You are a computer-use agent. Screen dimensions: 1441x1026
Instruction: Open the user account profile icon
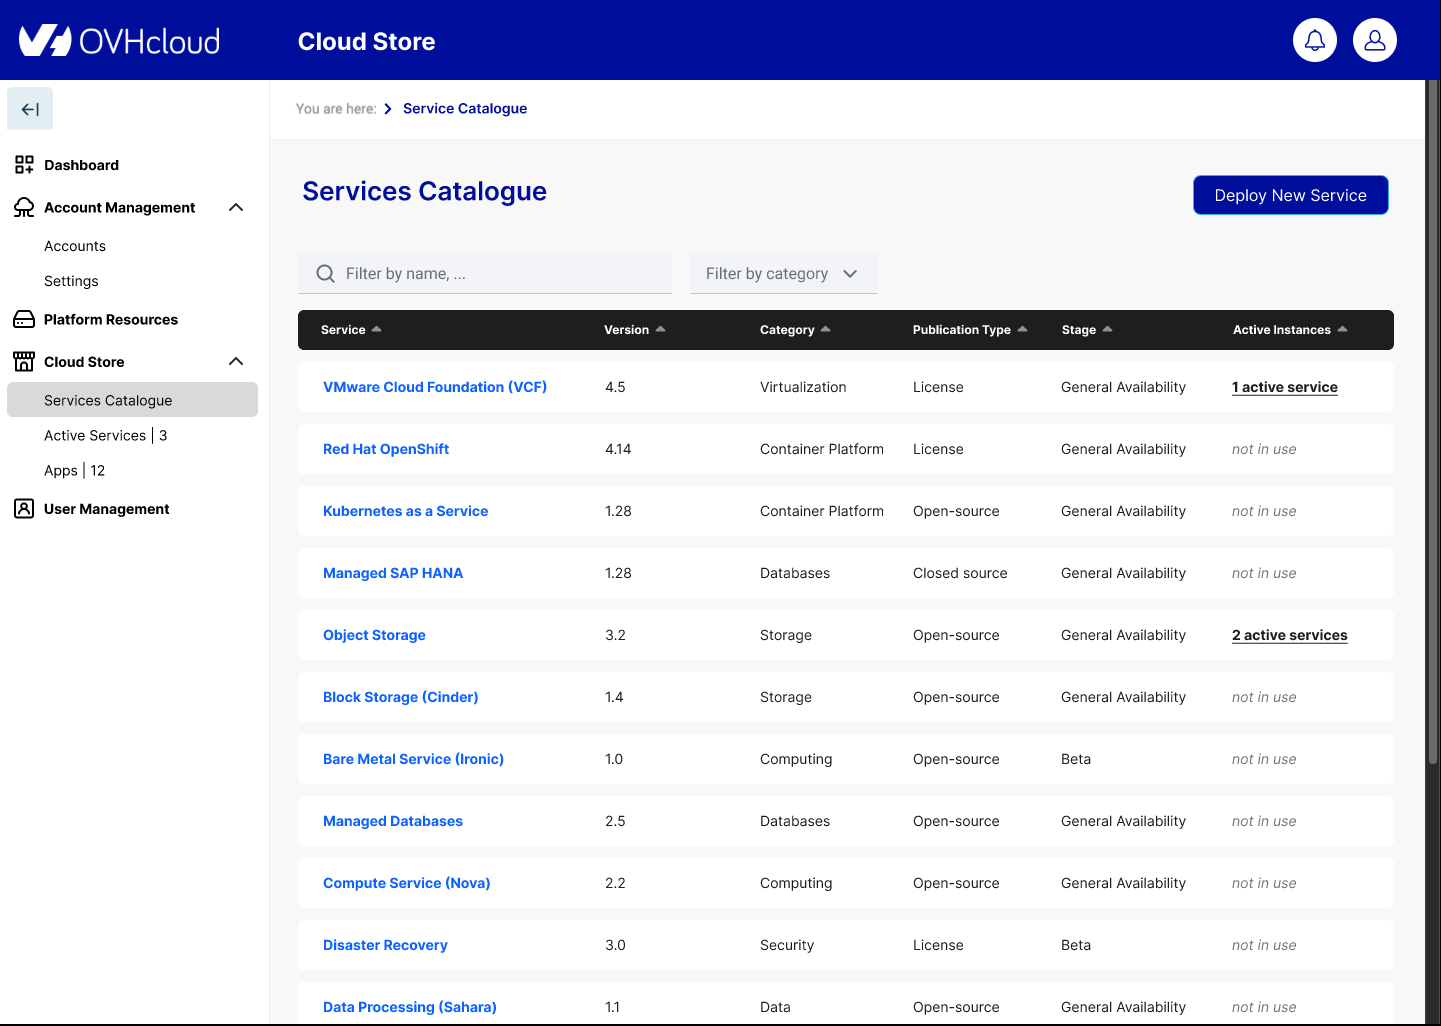[1374, 40]
